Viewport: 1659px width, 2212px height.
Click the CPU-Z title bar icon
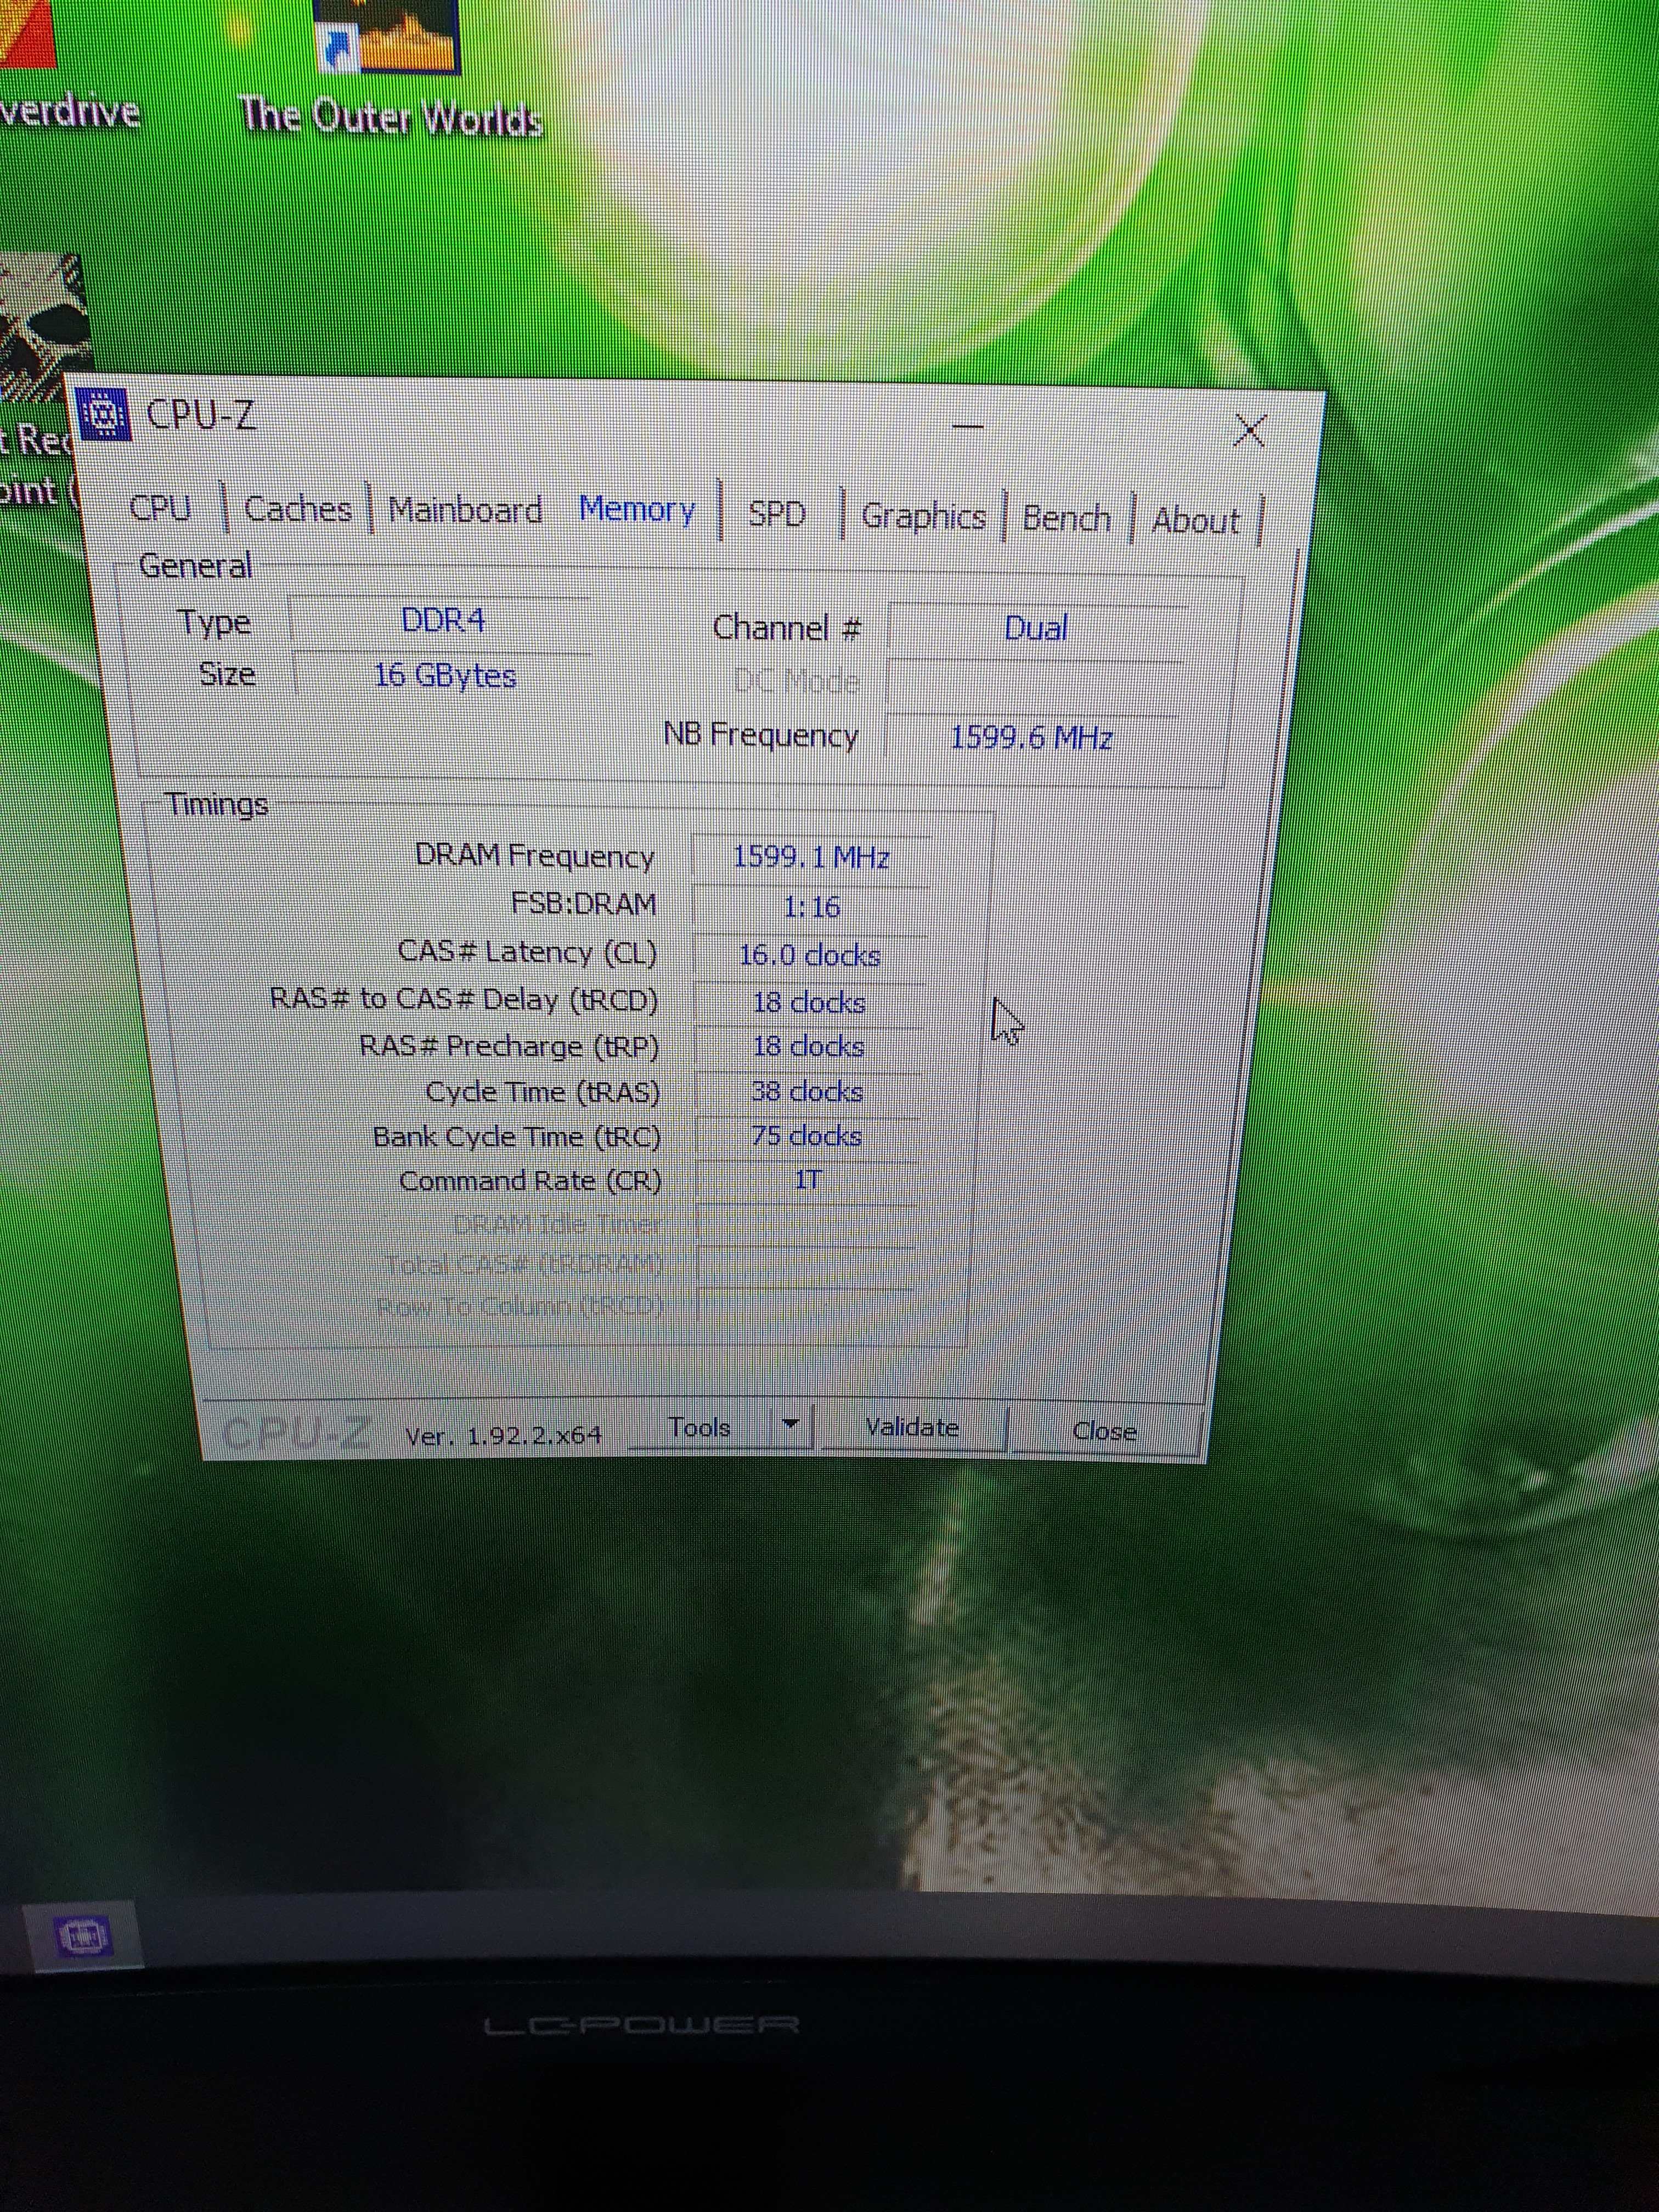(105, 413)
